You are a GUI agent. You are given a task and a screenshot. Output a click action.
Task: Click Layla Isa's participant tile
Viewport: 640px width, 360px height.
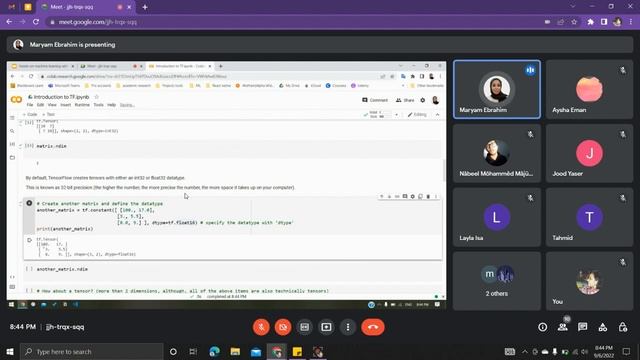coord(497,217)
